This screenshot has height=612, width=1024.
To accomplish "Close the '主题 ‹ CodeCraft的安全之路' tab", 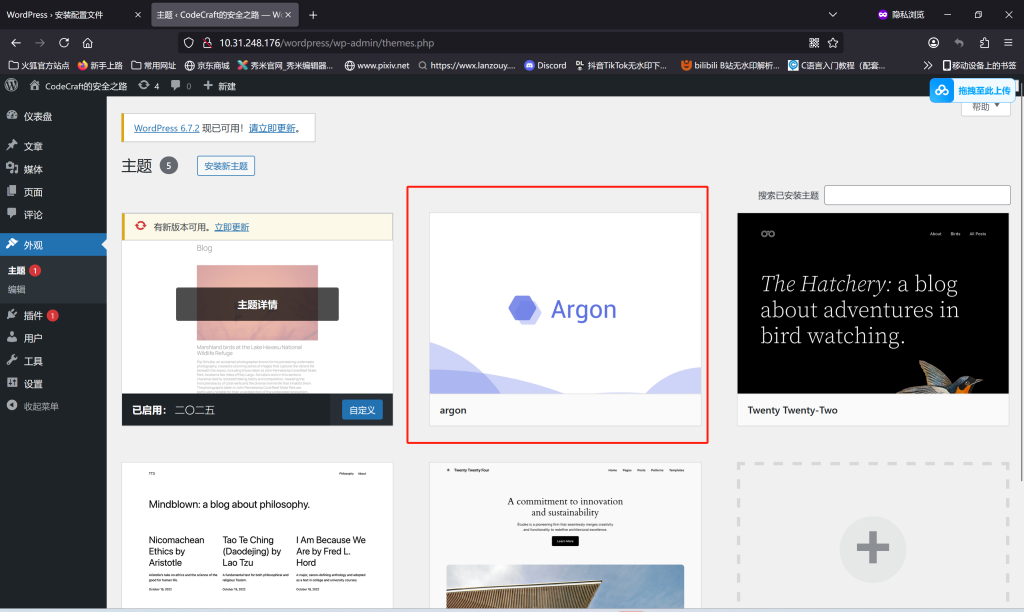I will click(288, 15).
